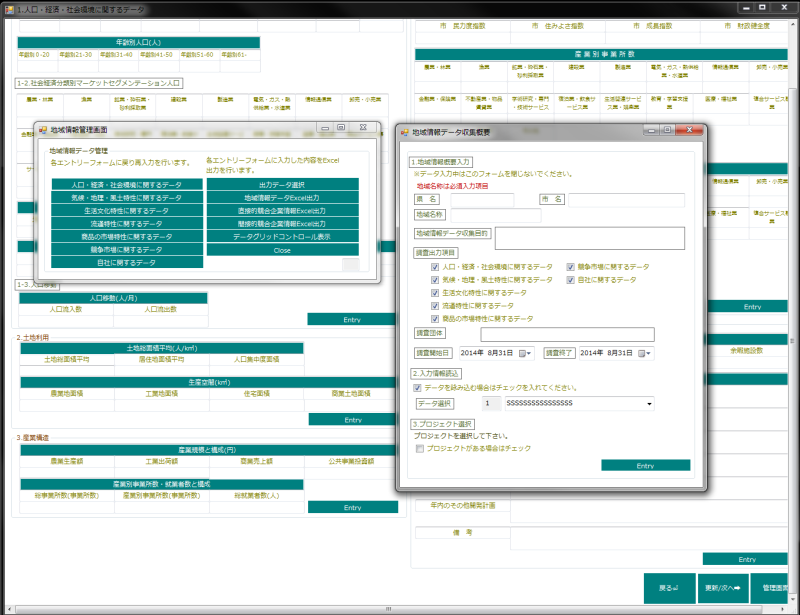Viewport: 800px width, 615px height.
Task: Toggle the データを読み込む場合はチェック checkbox
Action: coord(417,388)
